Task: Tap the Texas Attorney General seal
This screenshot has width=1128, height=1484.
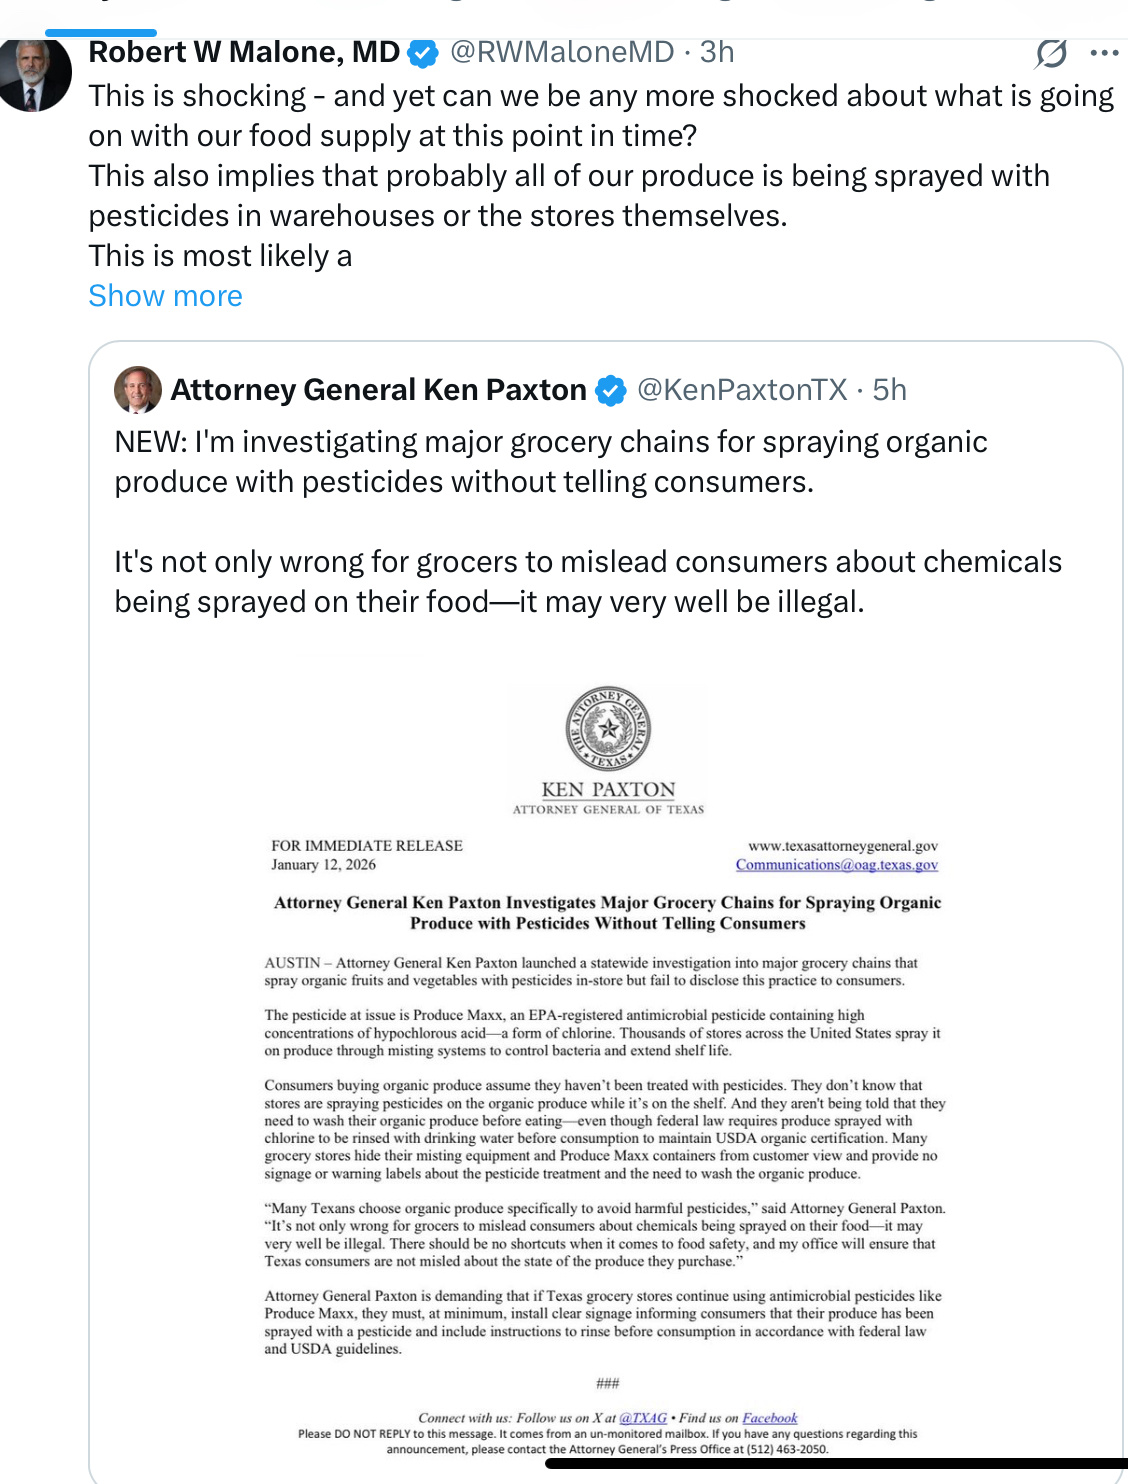Action: pyautogui.click(x=608, y=728)
